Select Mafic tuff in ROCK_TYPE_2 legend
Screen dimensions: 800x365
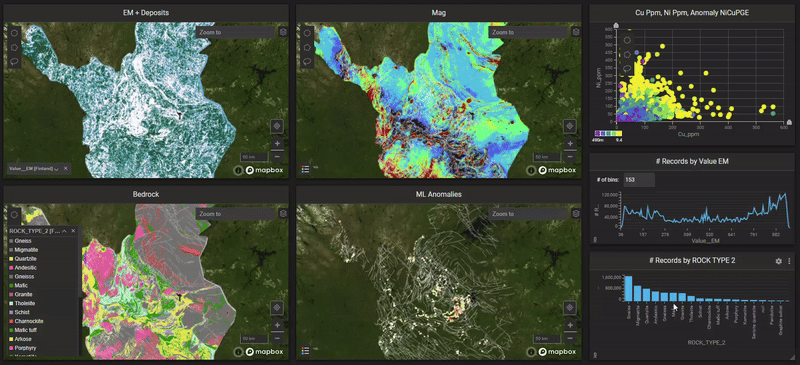[x=24, y=330]
